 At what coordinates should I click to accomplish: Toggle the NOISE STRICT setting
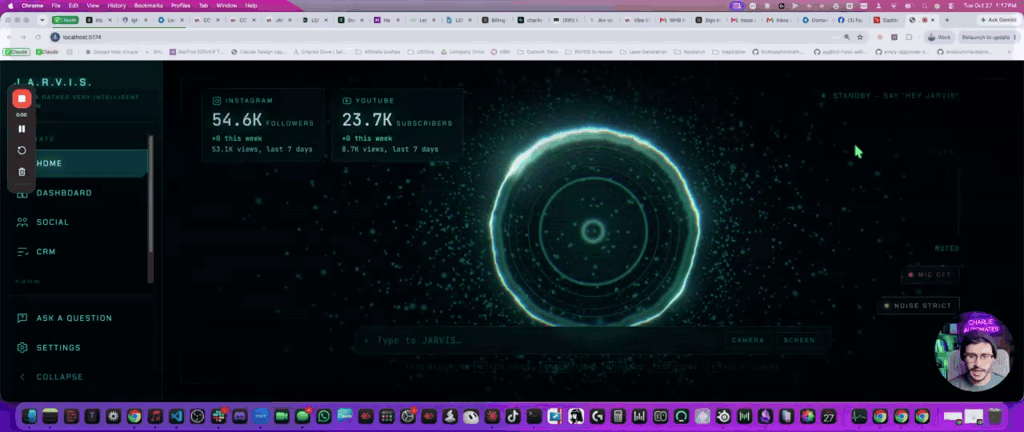[x=918, y=305]
